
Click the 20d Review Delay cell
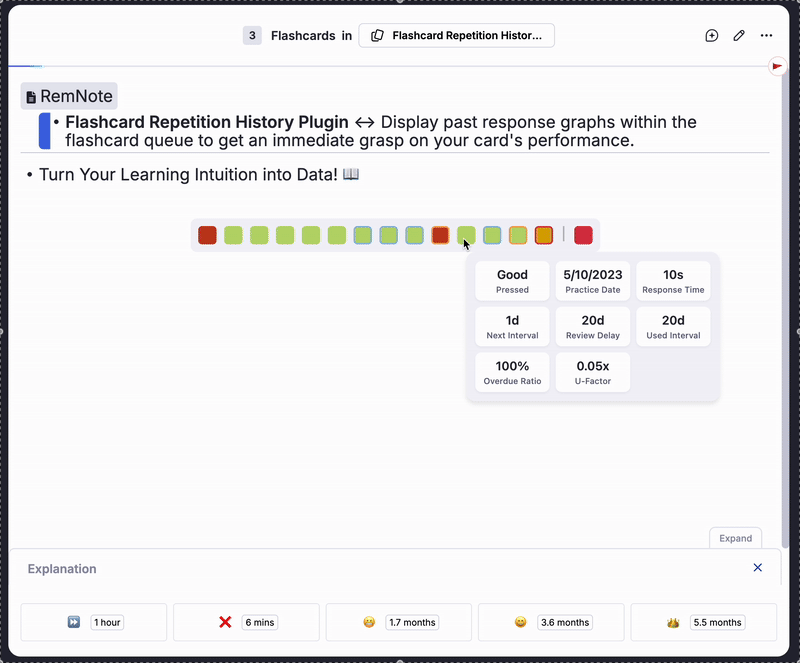(x=593, y=327)
